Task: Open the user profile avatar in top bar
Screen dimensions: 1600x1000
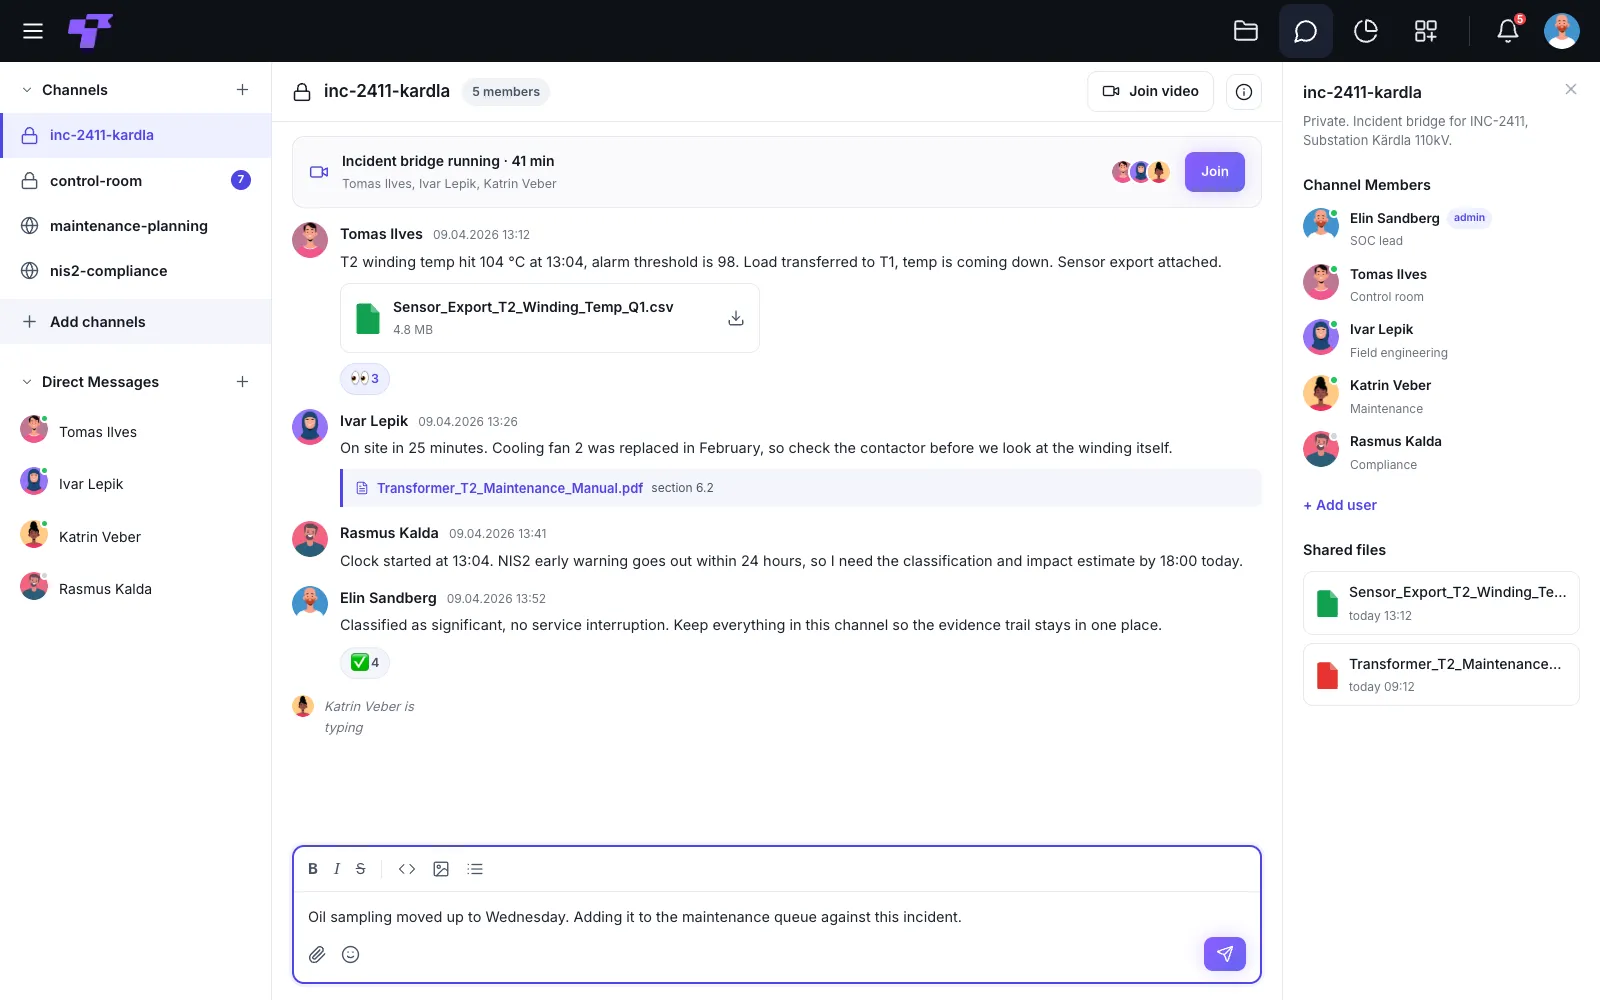Action: coord(1561,31)
